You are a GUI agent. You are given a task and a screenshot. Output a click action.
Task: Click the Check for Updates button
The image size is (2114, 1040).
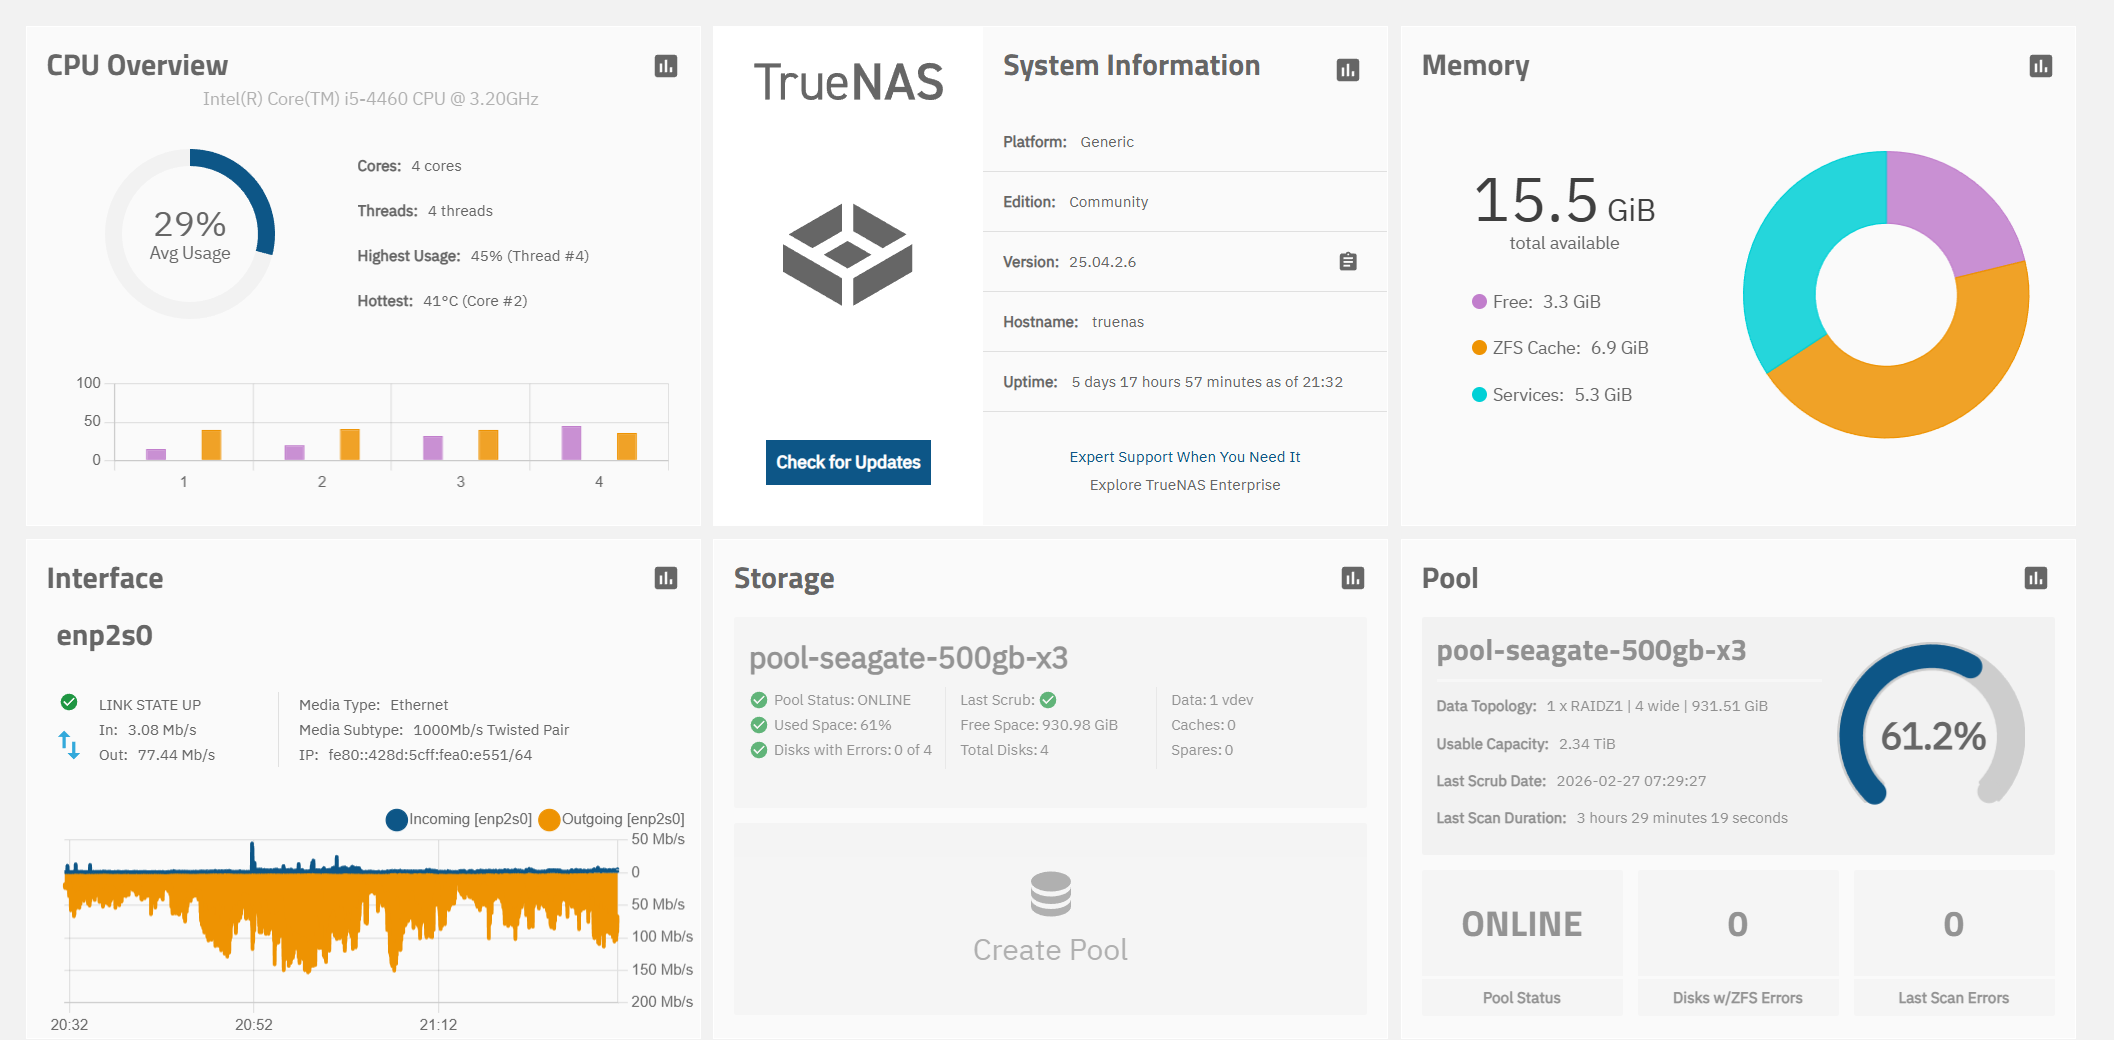[848, 462]
